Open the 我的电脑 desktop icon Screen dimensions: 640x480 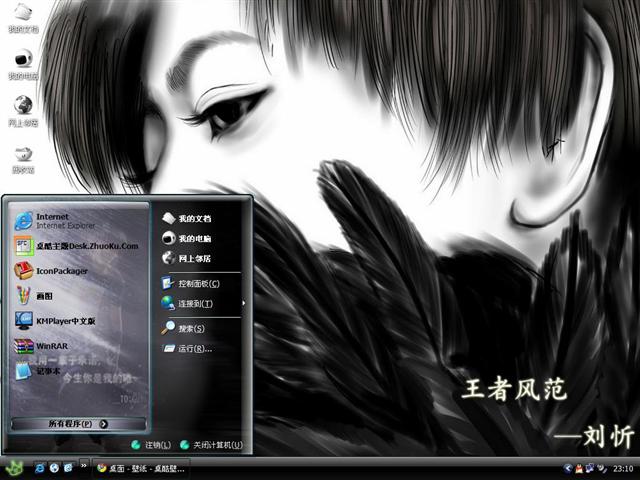pyautogui.click(x=23, y=64)
